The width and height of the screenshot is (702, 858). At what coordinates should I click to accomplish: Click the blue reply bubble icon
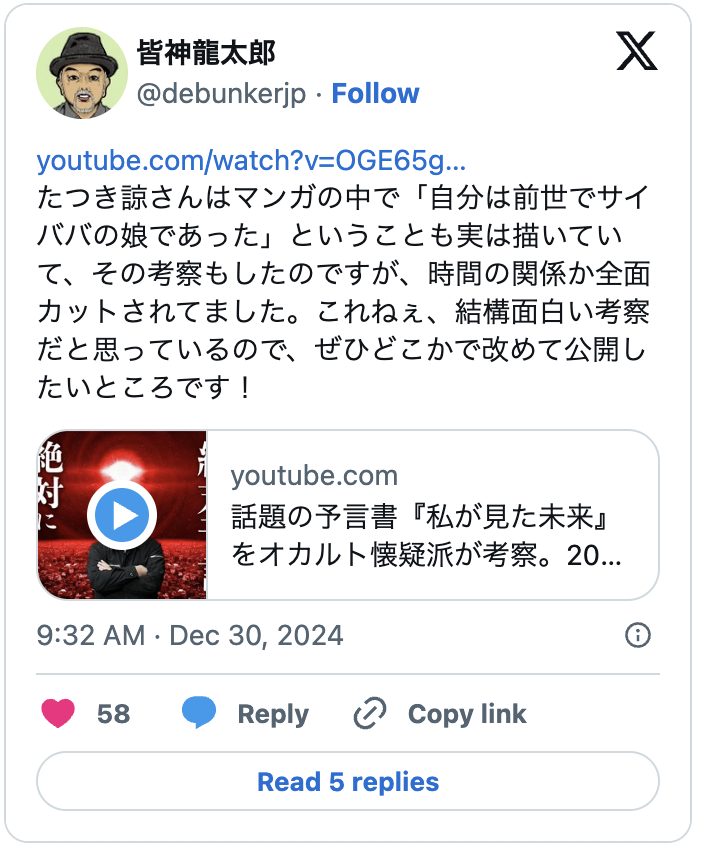click(x=199, y=714)
